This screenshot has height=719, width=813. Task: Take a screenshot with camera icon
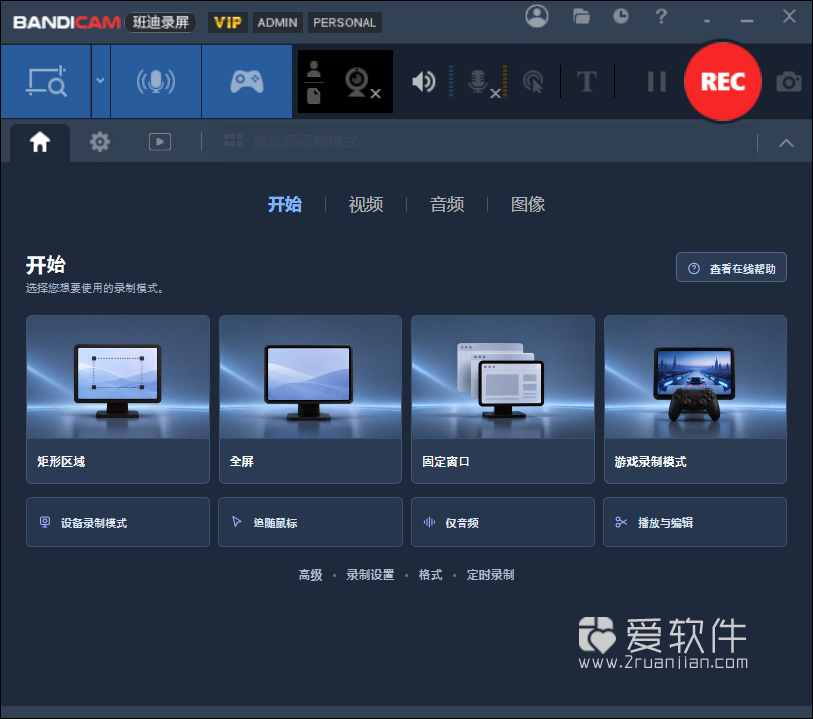tap(789, 82)
